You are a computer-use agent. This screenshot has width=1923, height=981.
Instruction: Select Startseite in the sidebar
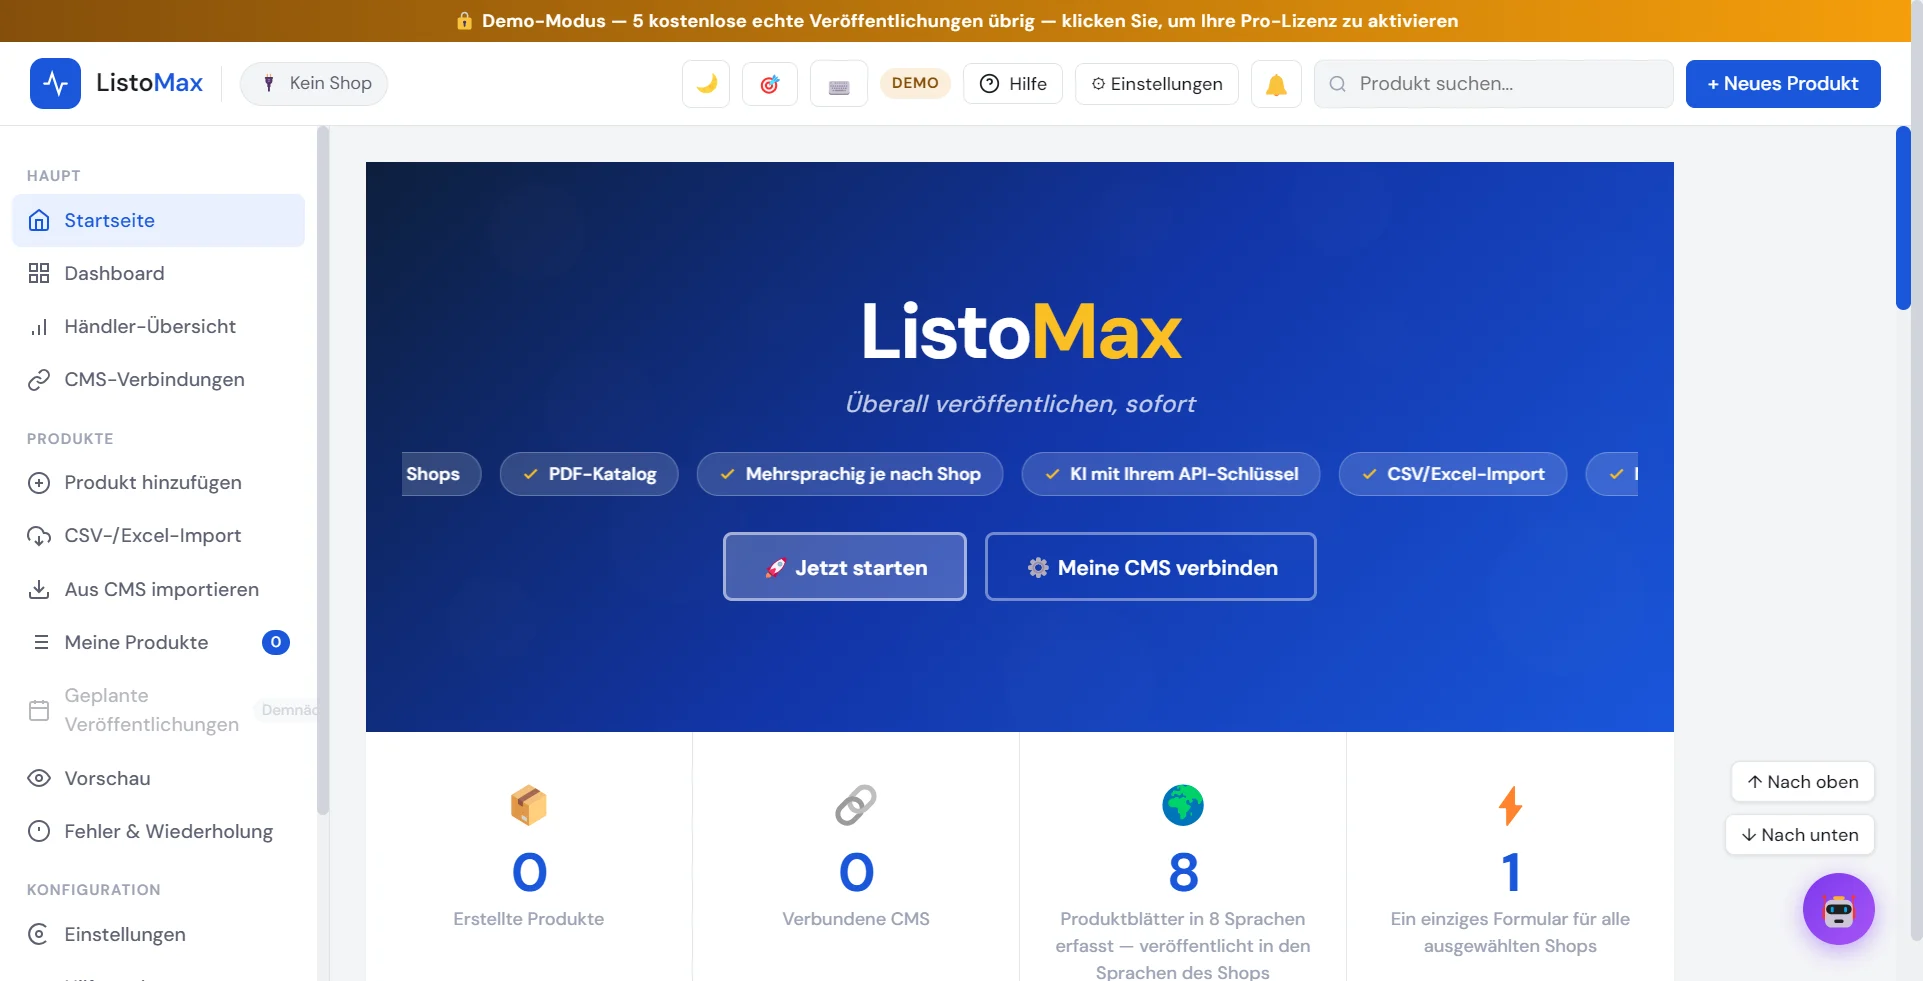coord(158,220)
